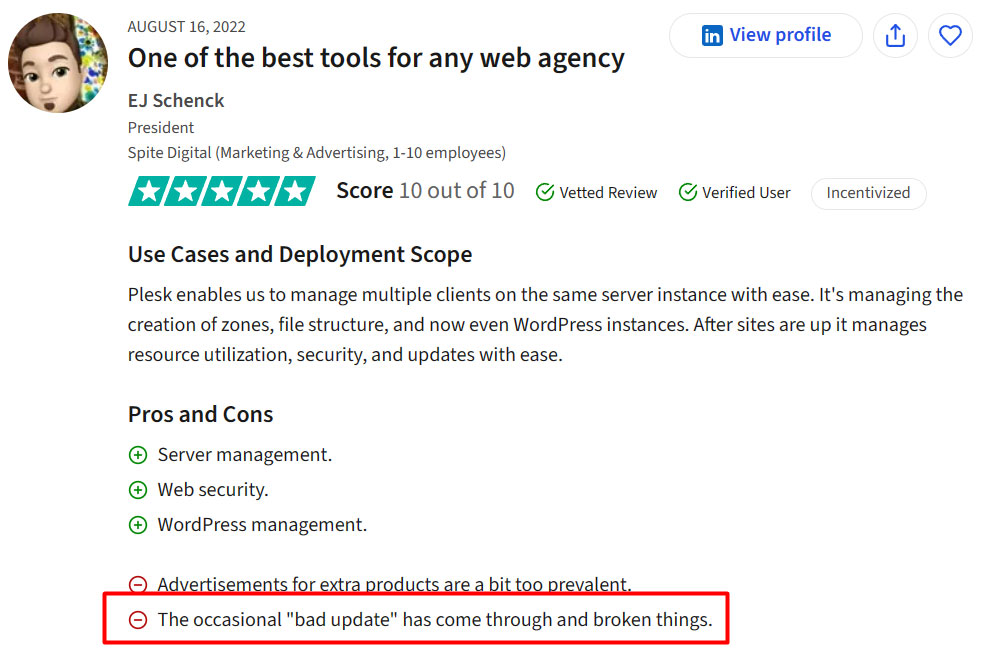Open review title about web agency tools
982x653 pixels.
[x=376, y=58]
